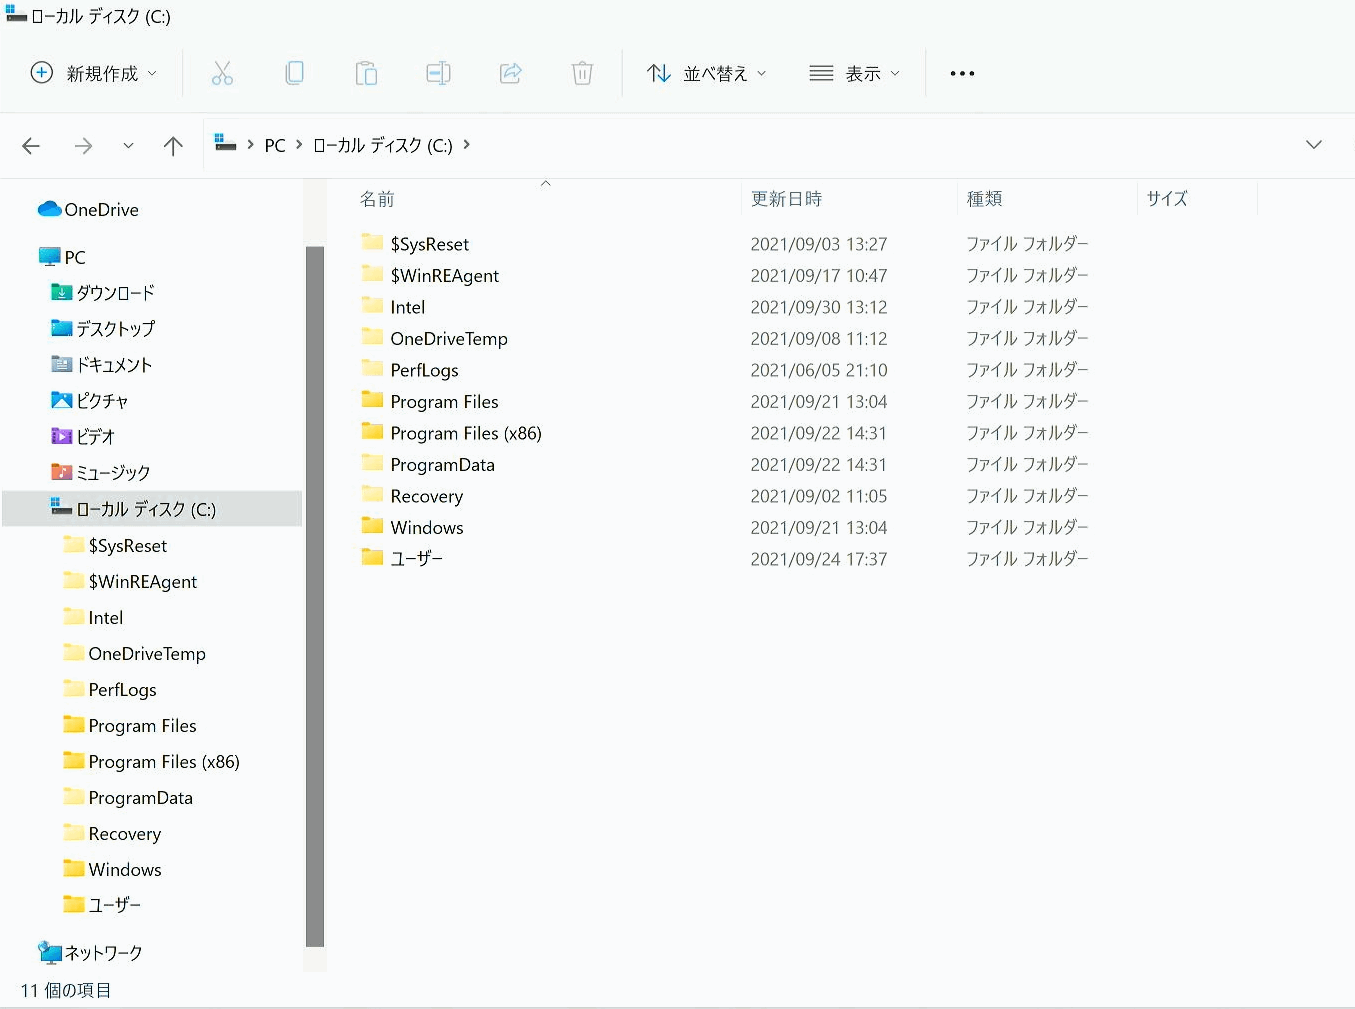Expand address bar history dropdown
The image size is (1355, 1009).
1314,145
